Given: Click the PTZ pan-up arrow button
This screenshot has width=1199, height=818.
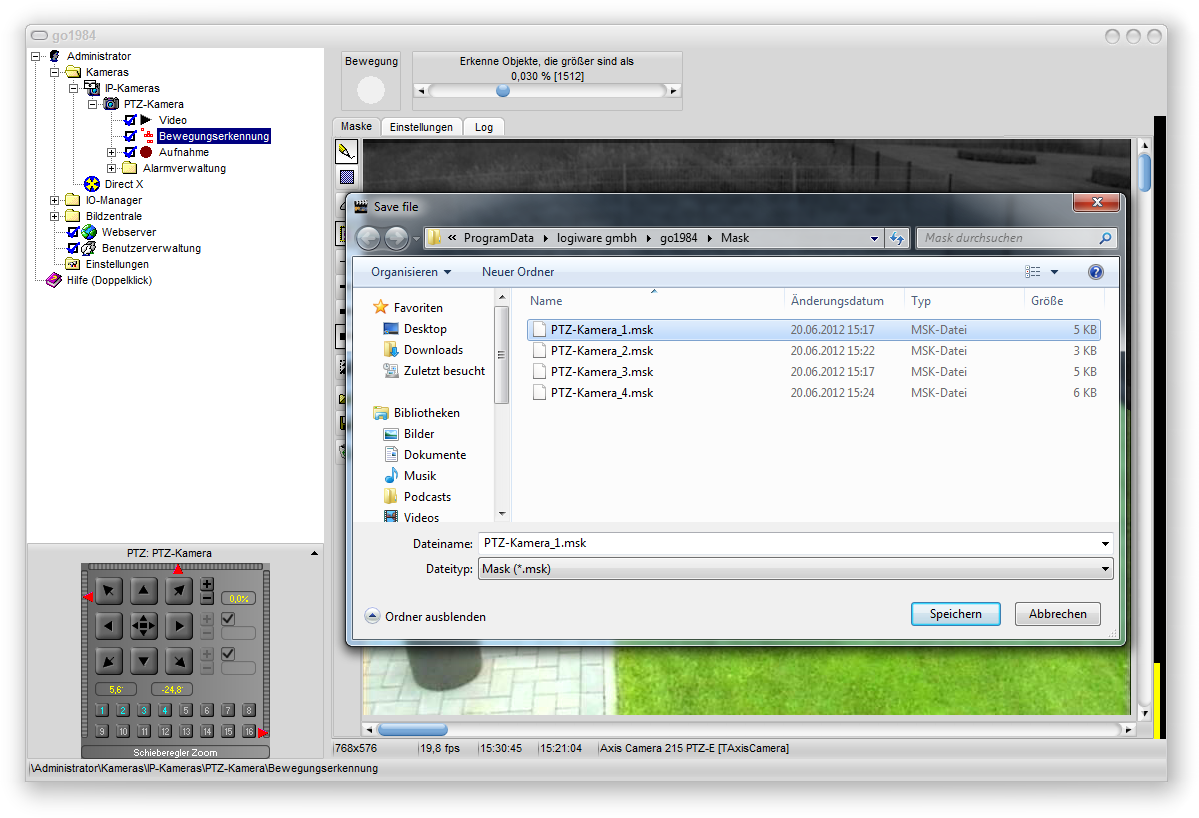Looking at the screenshot, I should pos(144,592).
